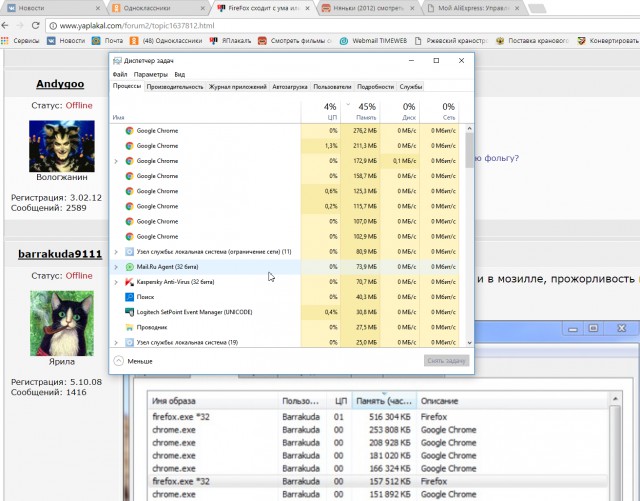Expand Узел службы локальная система (19) group
This screenshot has height=501, width=640.
click(116, 343)
